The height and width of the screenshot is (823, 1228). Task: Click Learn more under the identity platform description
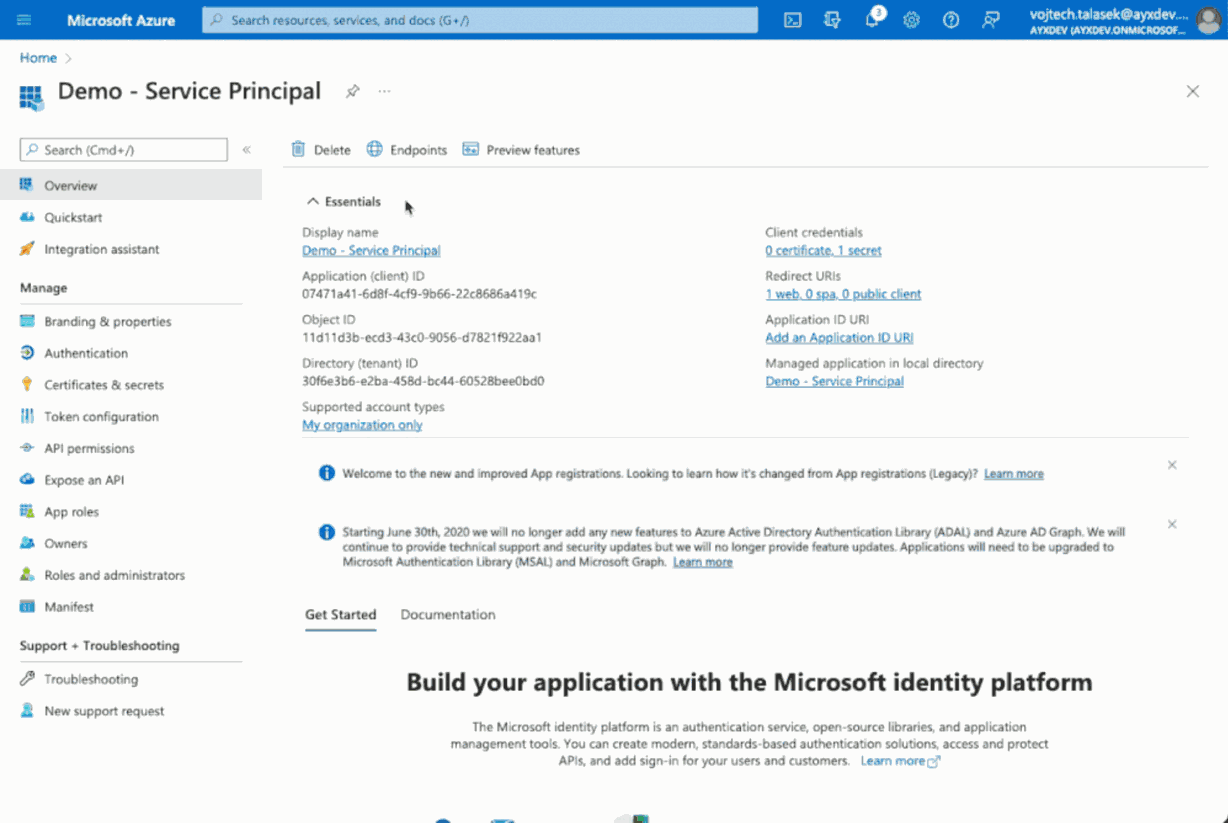tap(900, 761)
